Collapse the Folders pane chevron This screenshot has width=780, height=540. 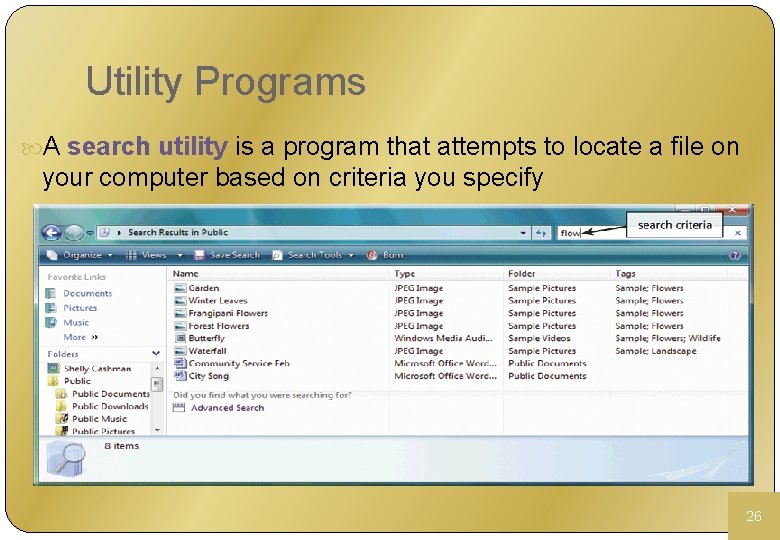tap(156, 354)
